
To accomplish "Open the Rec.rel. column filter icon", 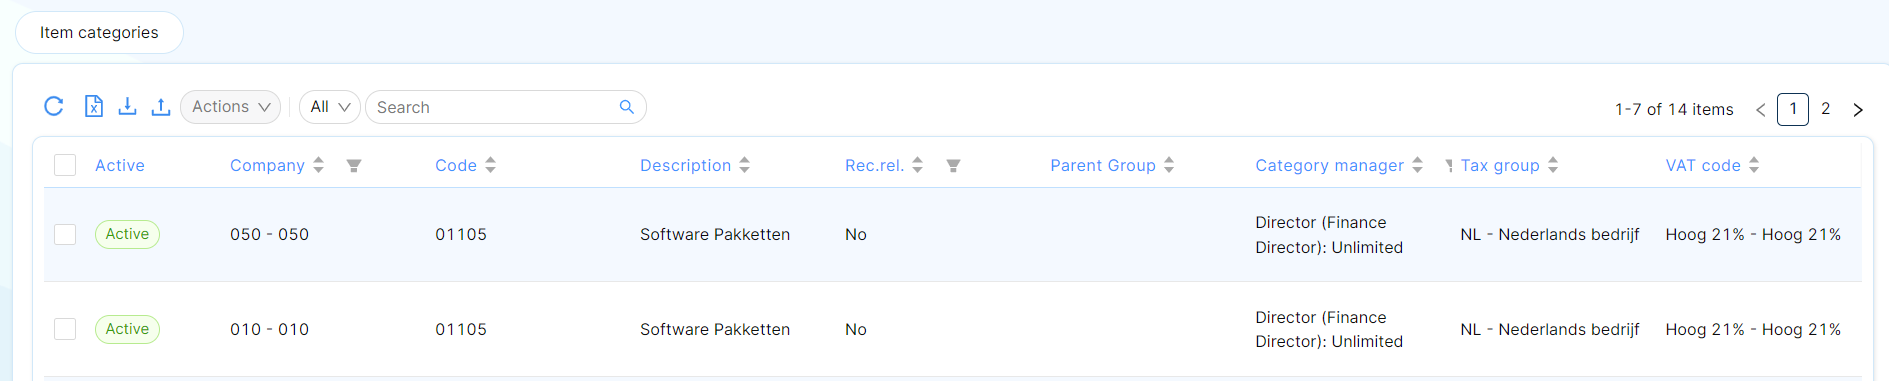I will coord(953,166).
